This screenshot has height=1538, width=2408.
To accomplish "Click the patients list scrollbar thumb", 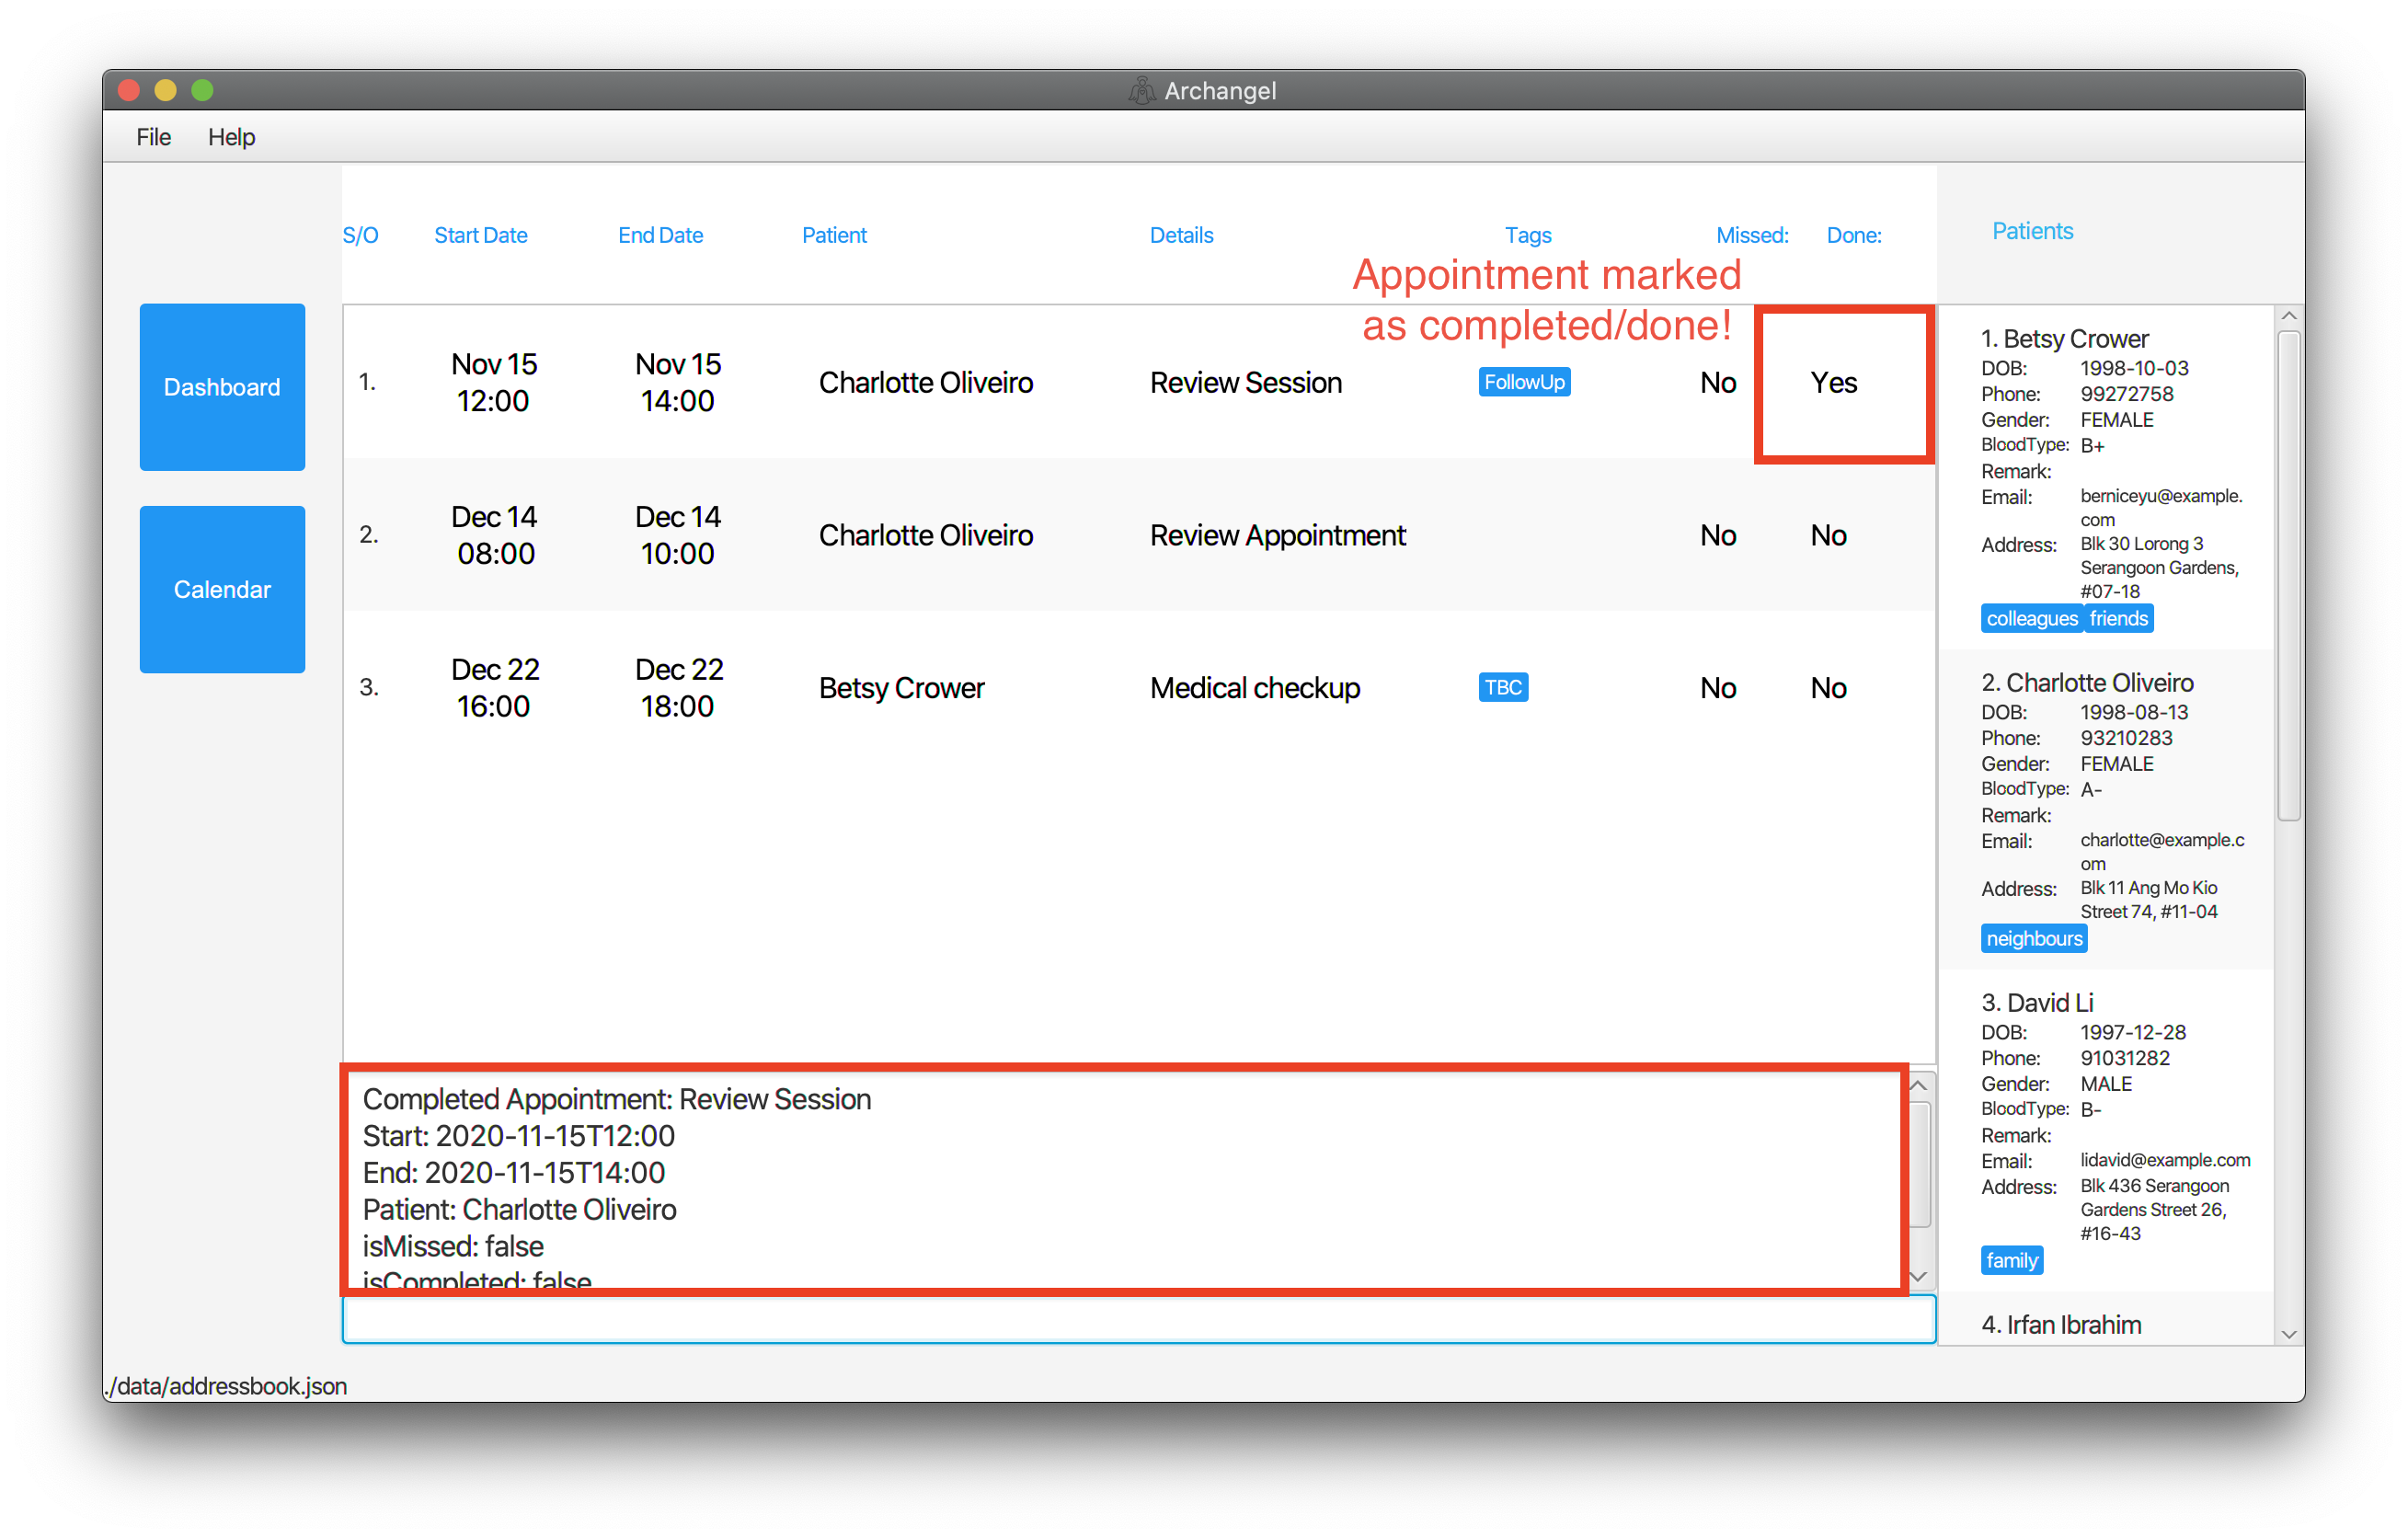I will (x=2288, y=576).
